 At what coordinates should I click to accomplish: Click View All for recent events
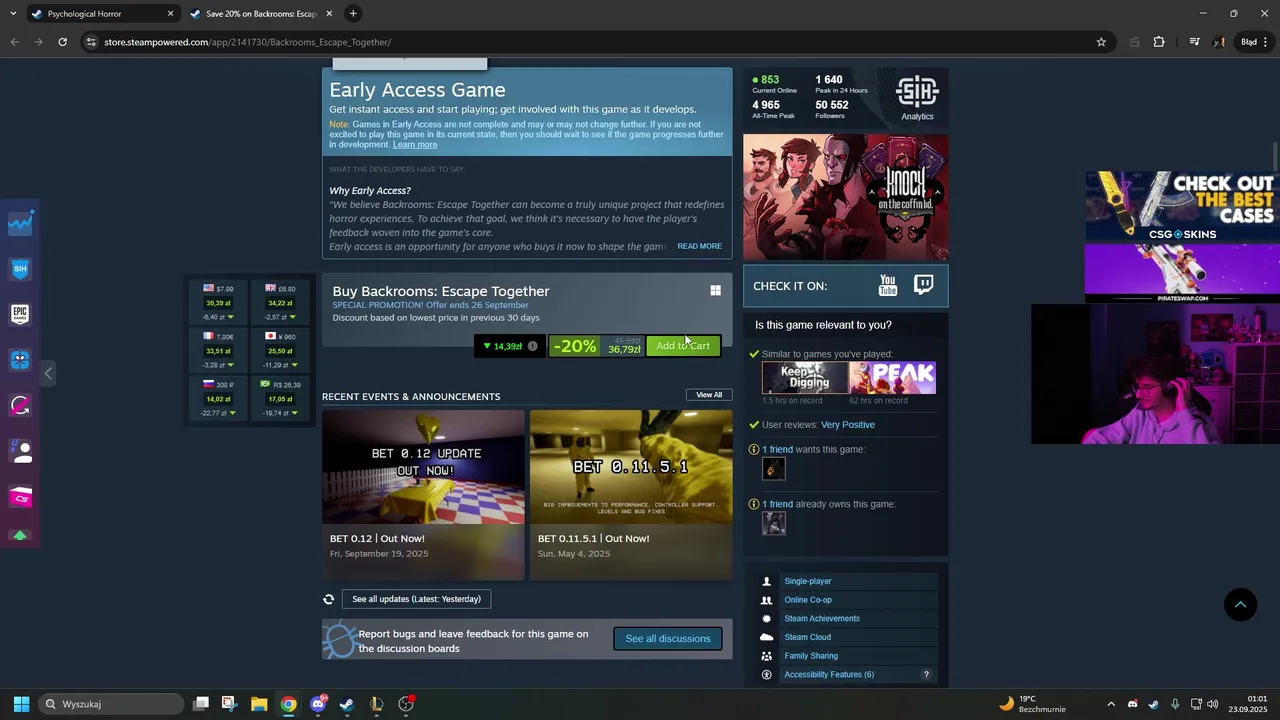[x=709, y=395]
